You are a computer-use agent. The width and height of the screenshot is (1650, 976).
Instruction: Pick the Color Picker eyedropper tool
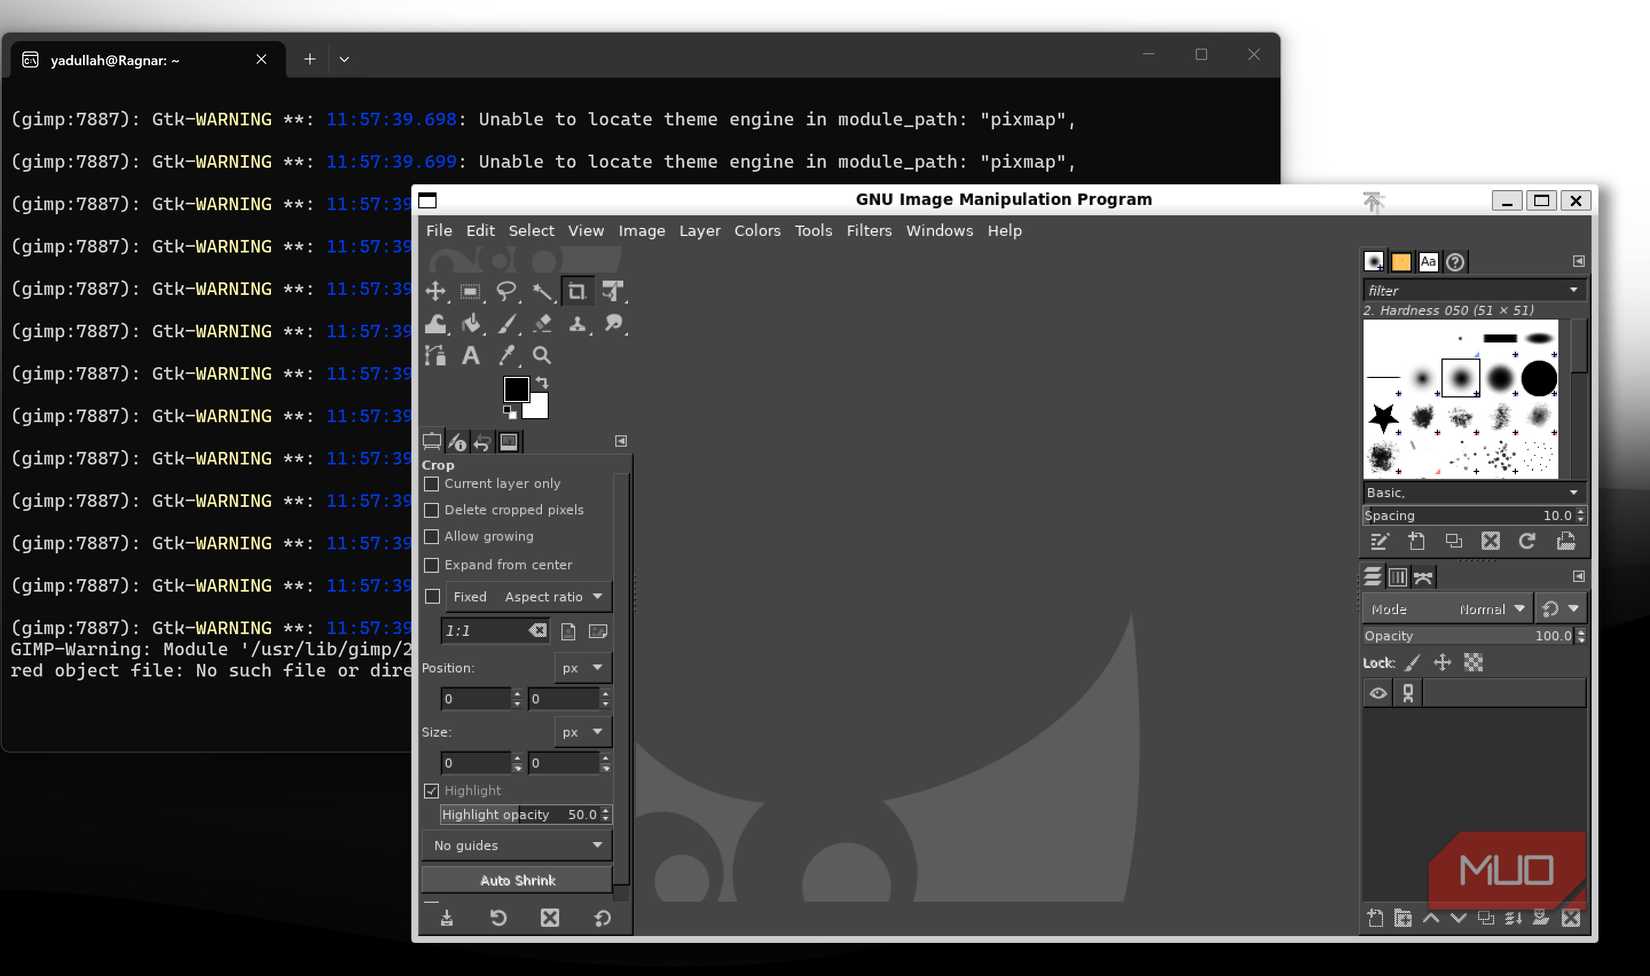click(x=506, y=355)
